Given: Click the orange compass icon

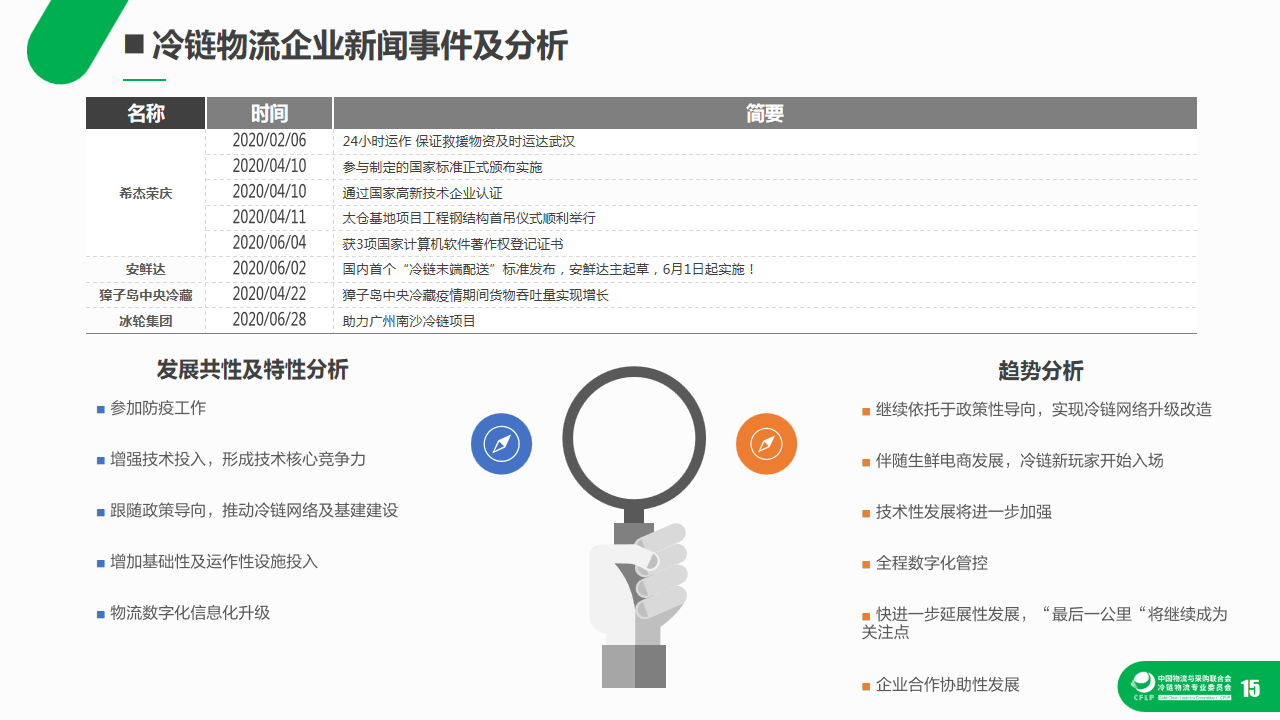Looking at the screenshot, I should click(766, 443).
